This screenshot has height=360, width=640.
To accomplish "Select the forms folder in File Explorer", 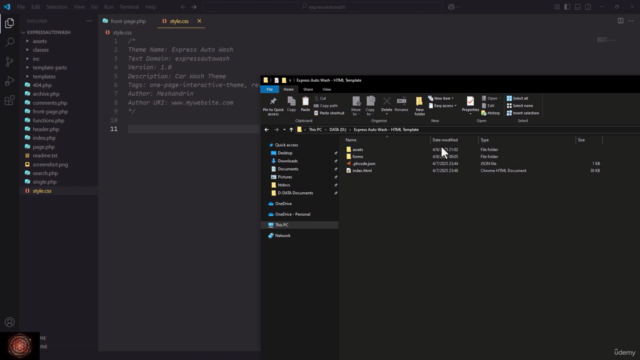I will pos(358,157).
